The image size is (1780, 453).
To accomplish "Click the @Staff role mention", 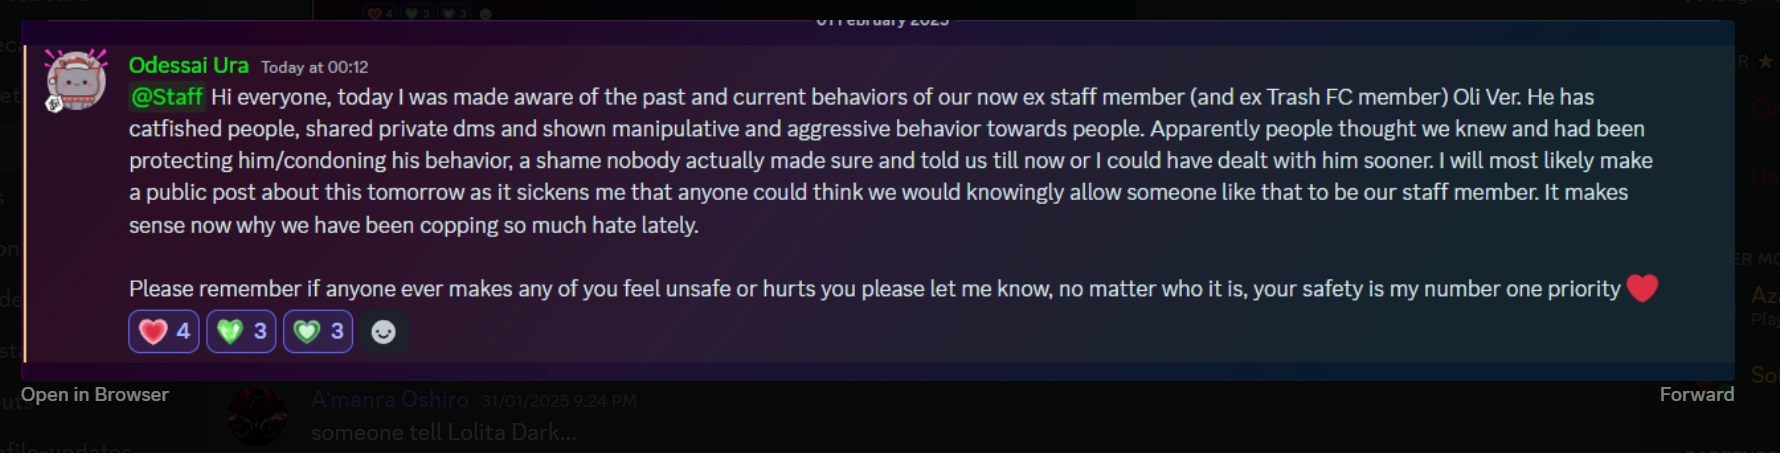I will [x=167, y=97].
